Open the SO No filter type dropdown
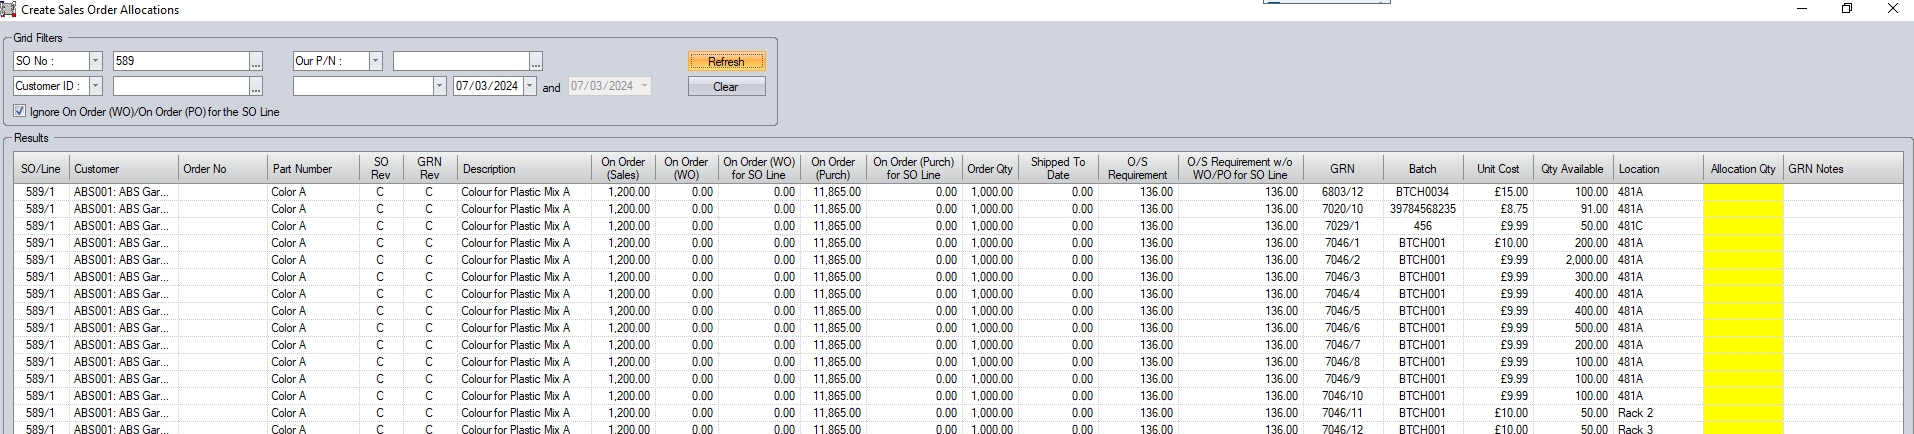1914x434 pixels. click(96, 61)
